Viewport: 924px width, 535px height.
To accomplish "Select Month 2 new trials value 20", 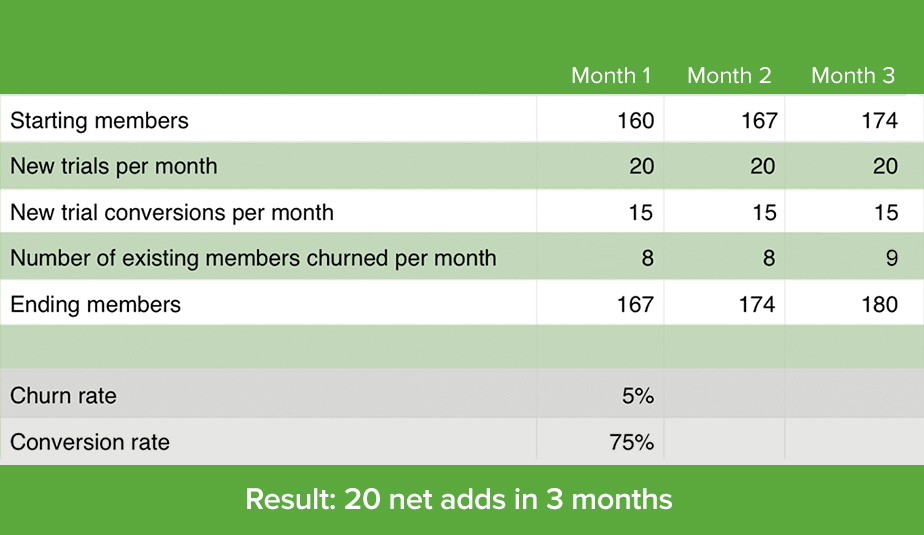I will coord(762,166).
